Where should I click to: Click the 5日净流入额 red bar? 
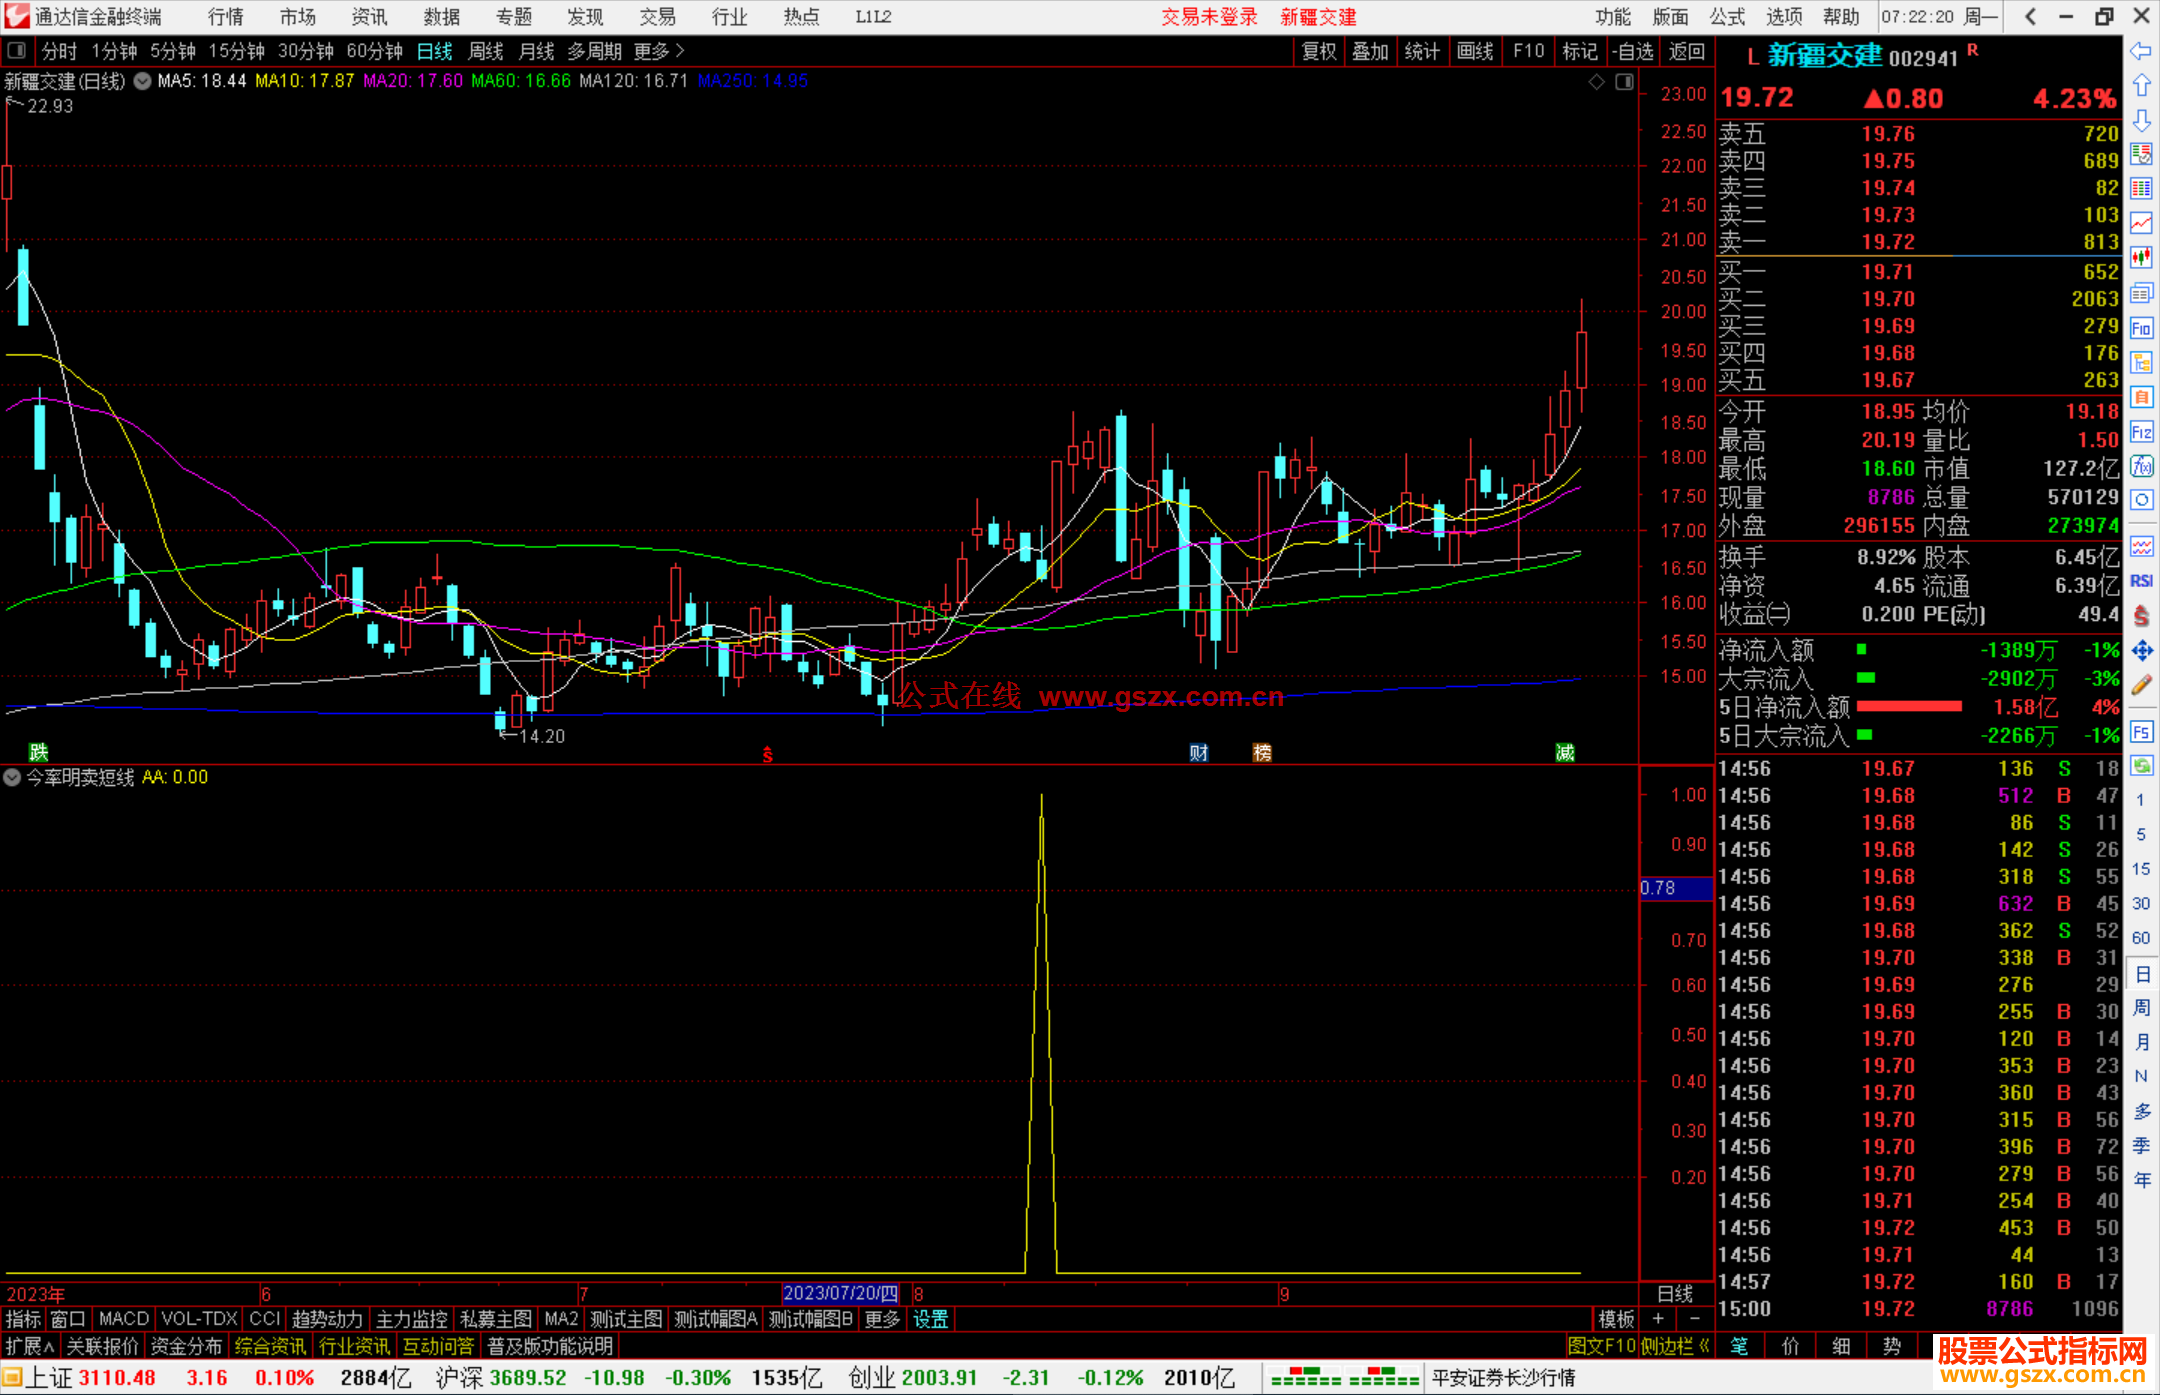1909,707
